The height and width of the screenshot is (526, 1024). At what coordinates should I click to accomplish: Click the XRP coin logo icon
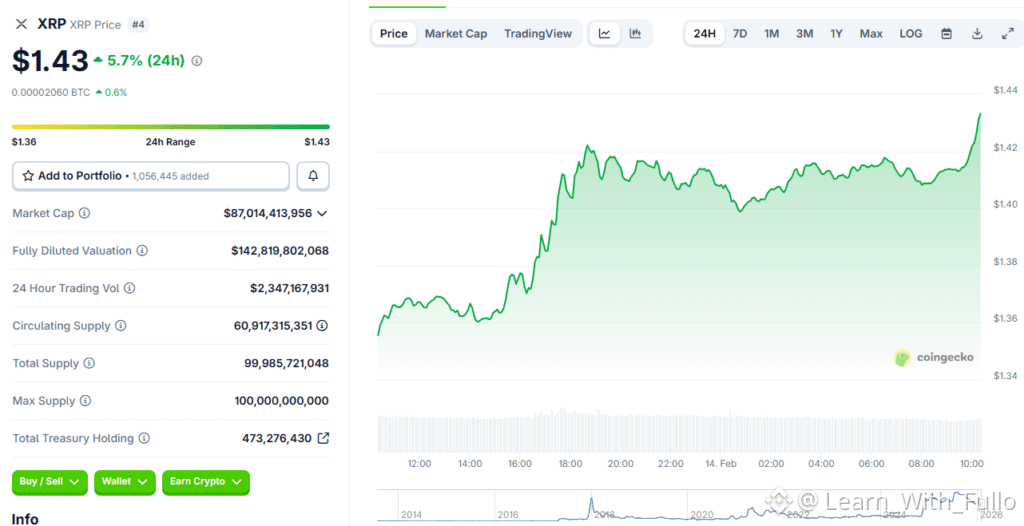click(x=22, y=24)
